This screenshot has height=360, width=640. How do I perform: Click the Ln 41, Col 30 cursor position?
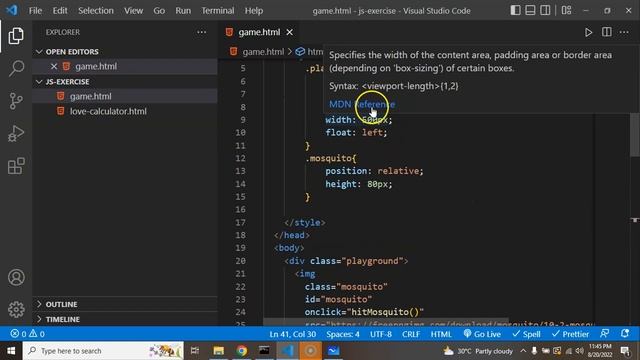coord(292,334)
